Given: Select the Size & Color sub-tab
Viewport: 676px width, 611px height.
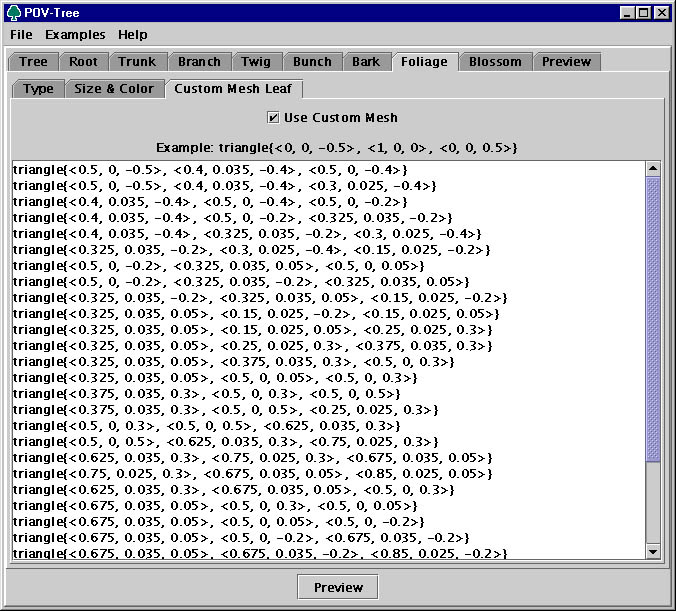Looking at the screenshot, I should click(x=114, y=89).
